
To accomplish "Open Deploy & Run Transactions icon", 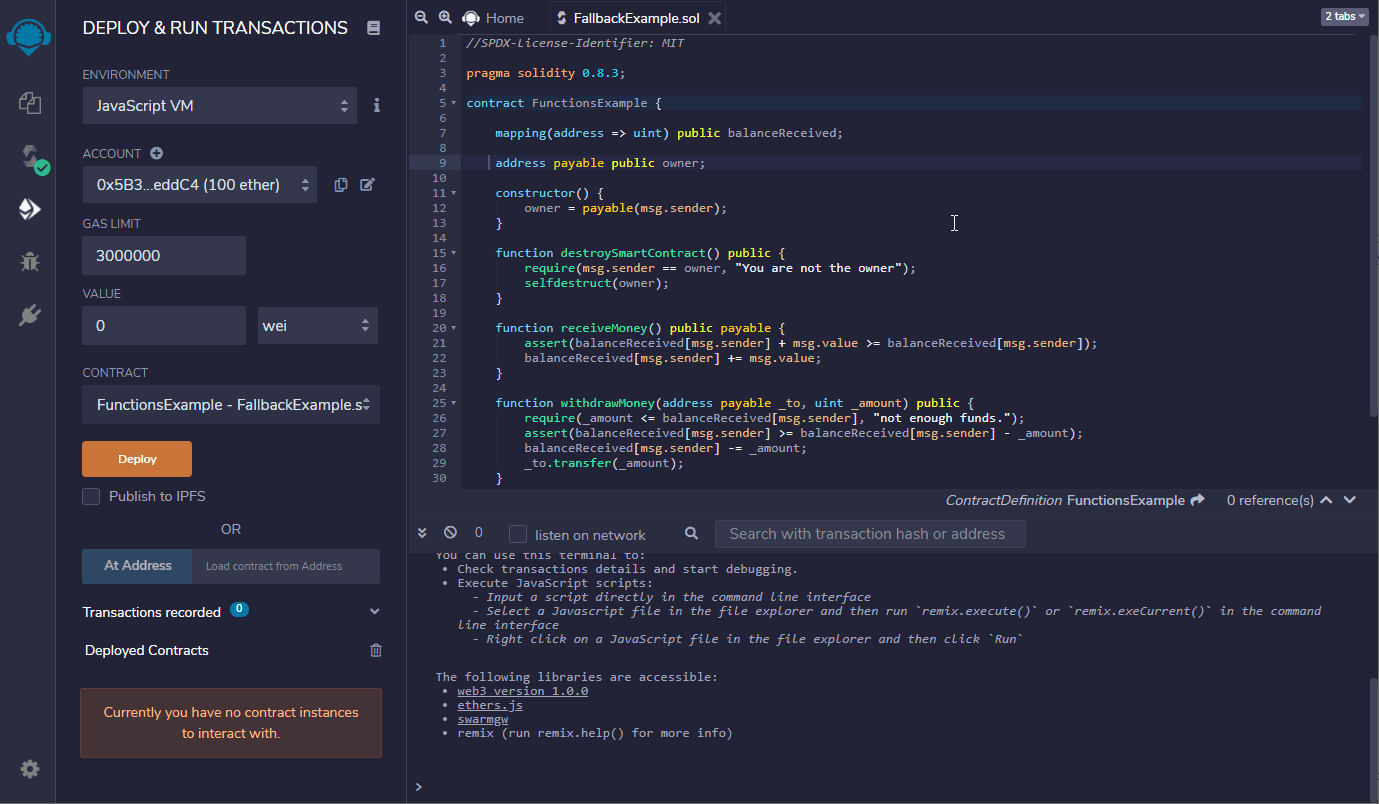I will 29,209.
